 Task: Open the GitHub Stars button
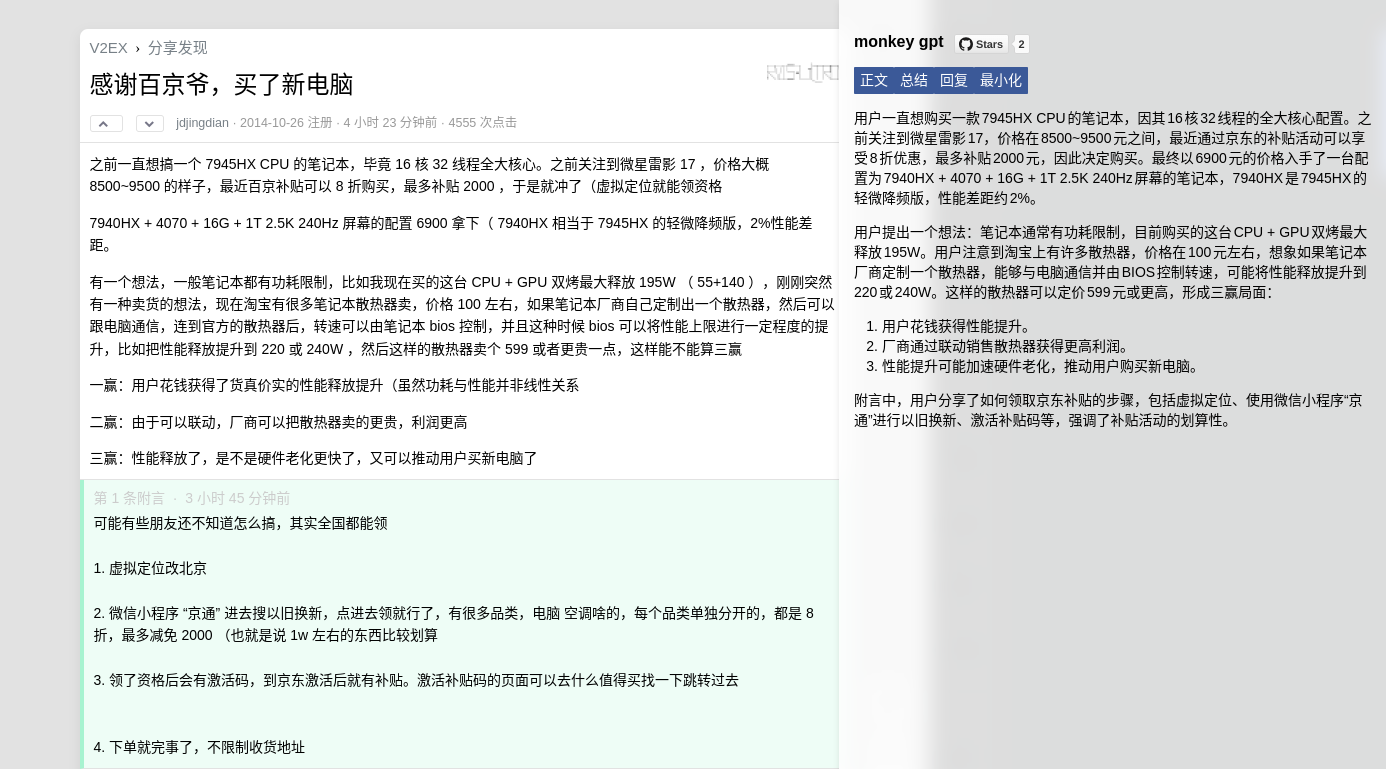click(981, 44)
